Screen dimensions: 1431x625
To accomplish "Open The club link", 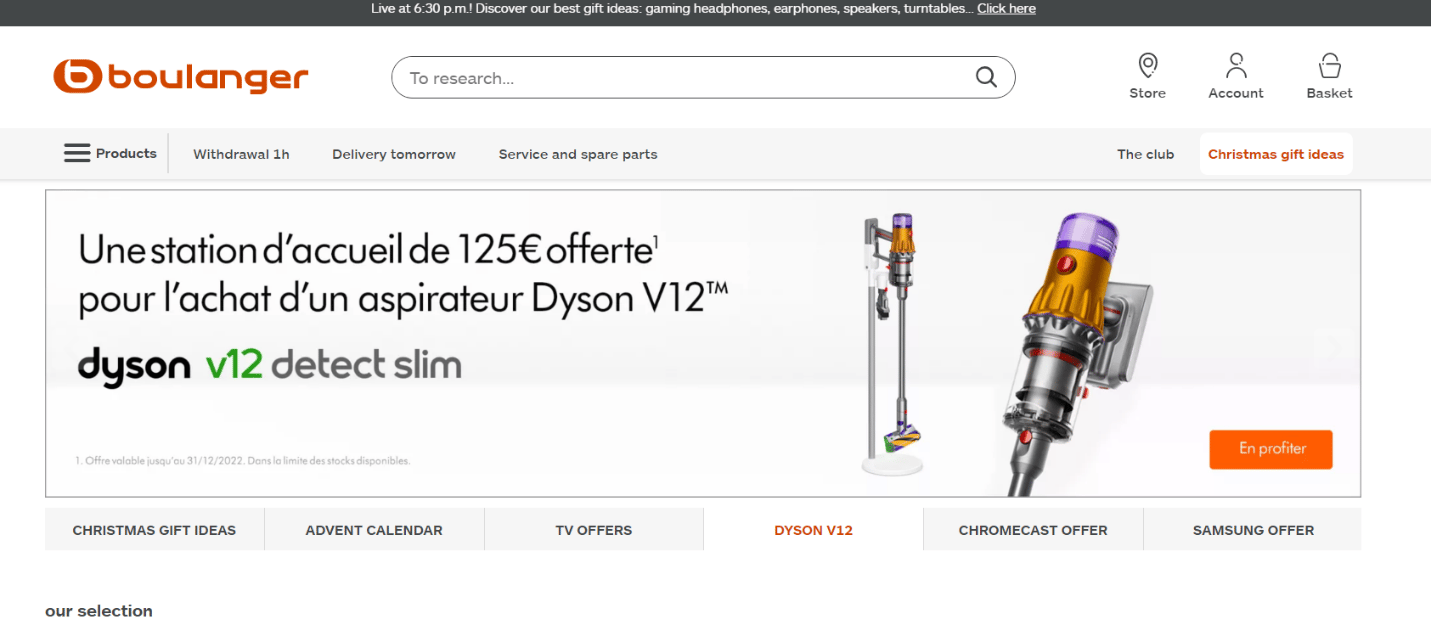I will 1145,154.
